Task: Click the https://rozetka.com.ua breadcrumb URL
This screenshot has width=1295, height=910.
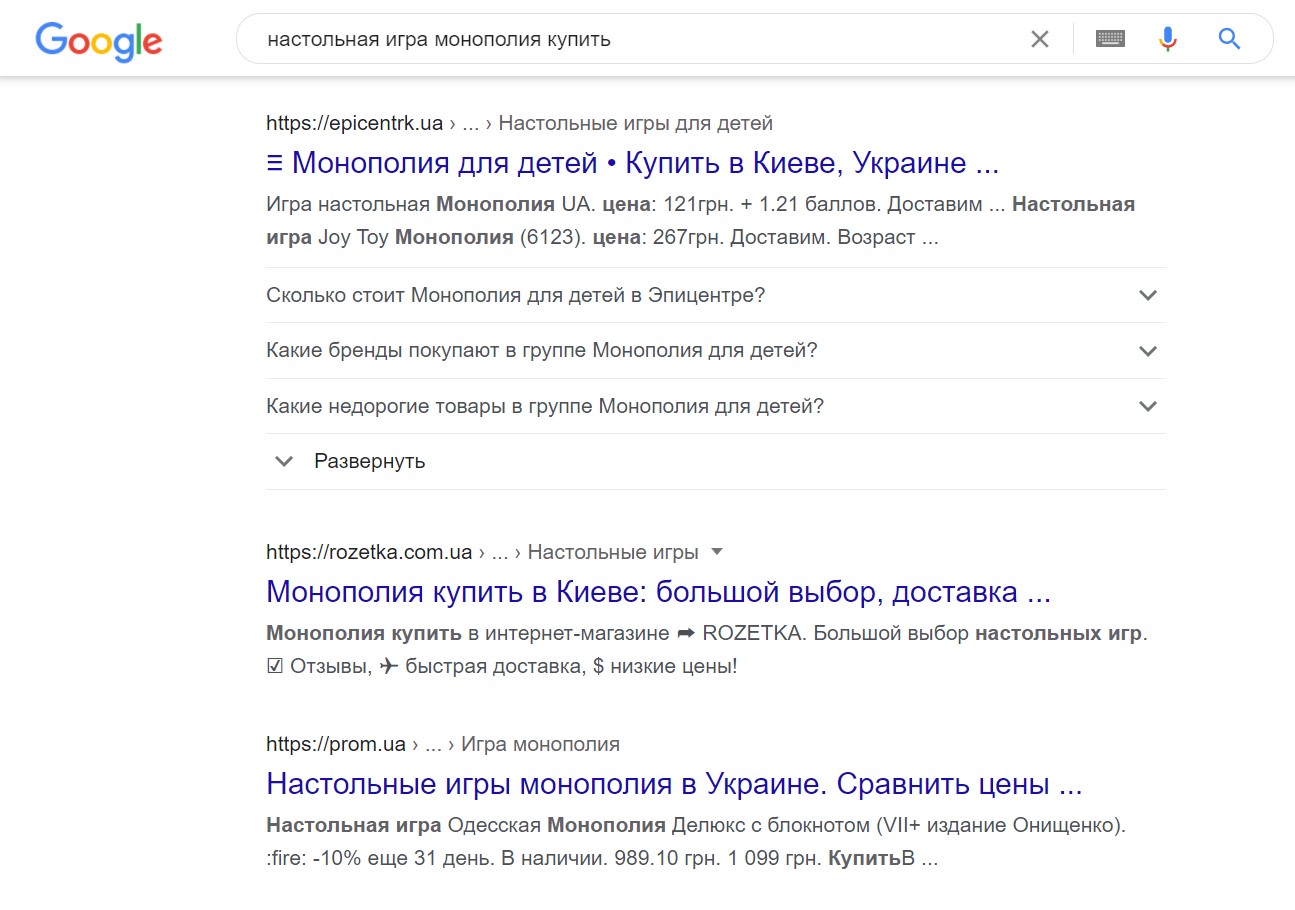Action: (x=369, y=552)
